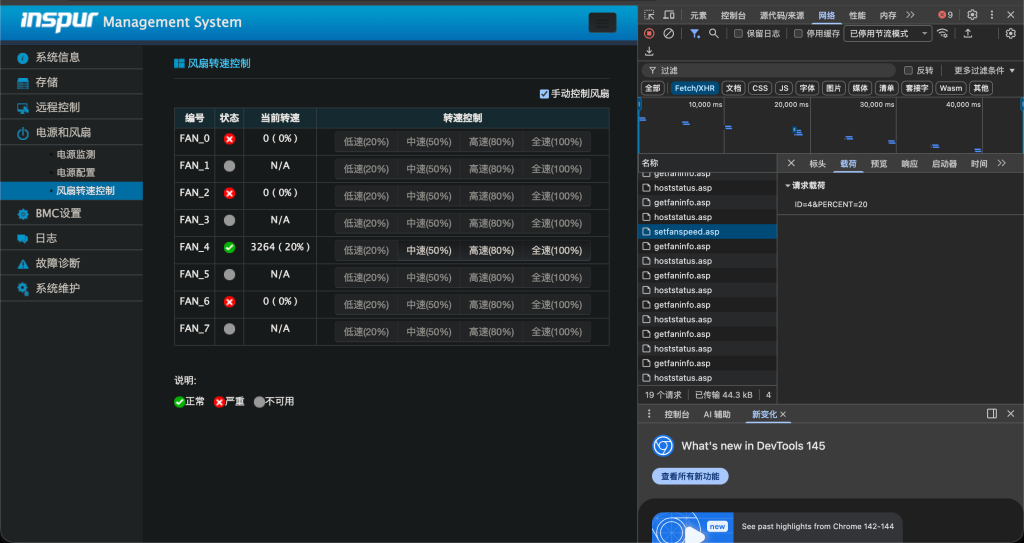Switch to 源代码/来源 tab
Screen dimensions: 1024x543
pyautogui.click(x=782, y=16)
